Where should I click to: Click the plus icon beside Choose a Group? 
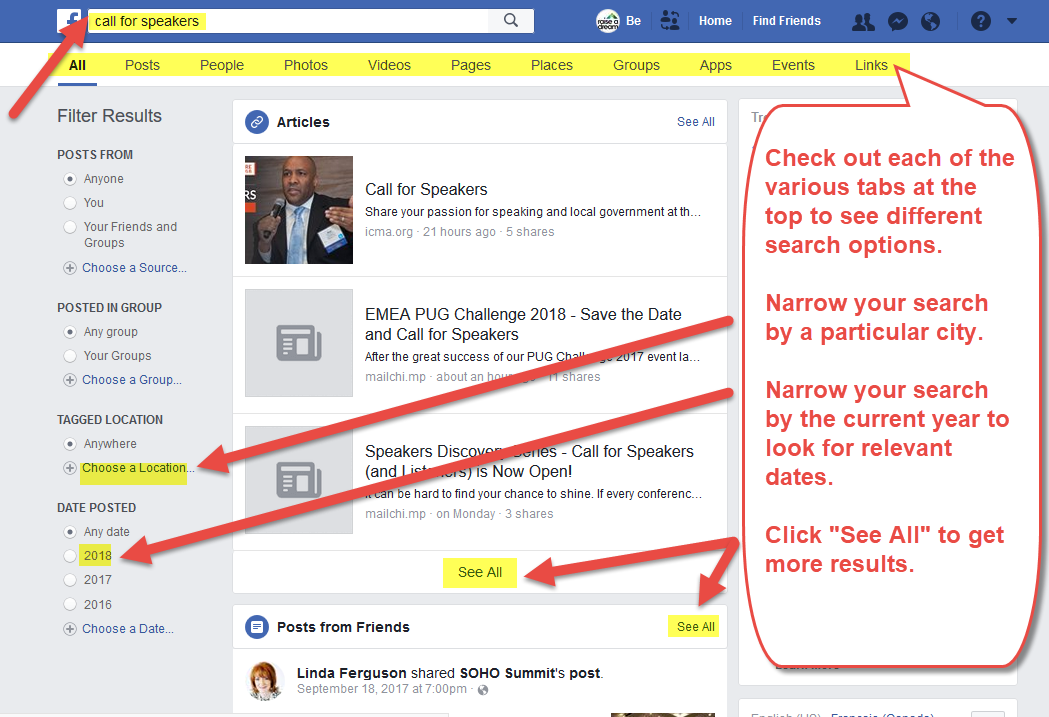(x=70, y=380)
